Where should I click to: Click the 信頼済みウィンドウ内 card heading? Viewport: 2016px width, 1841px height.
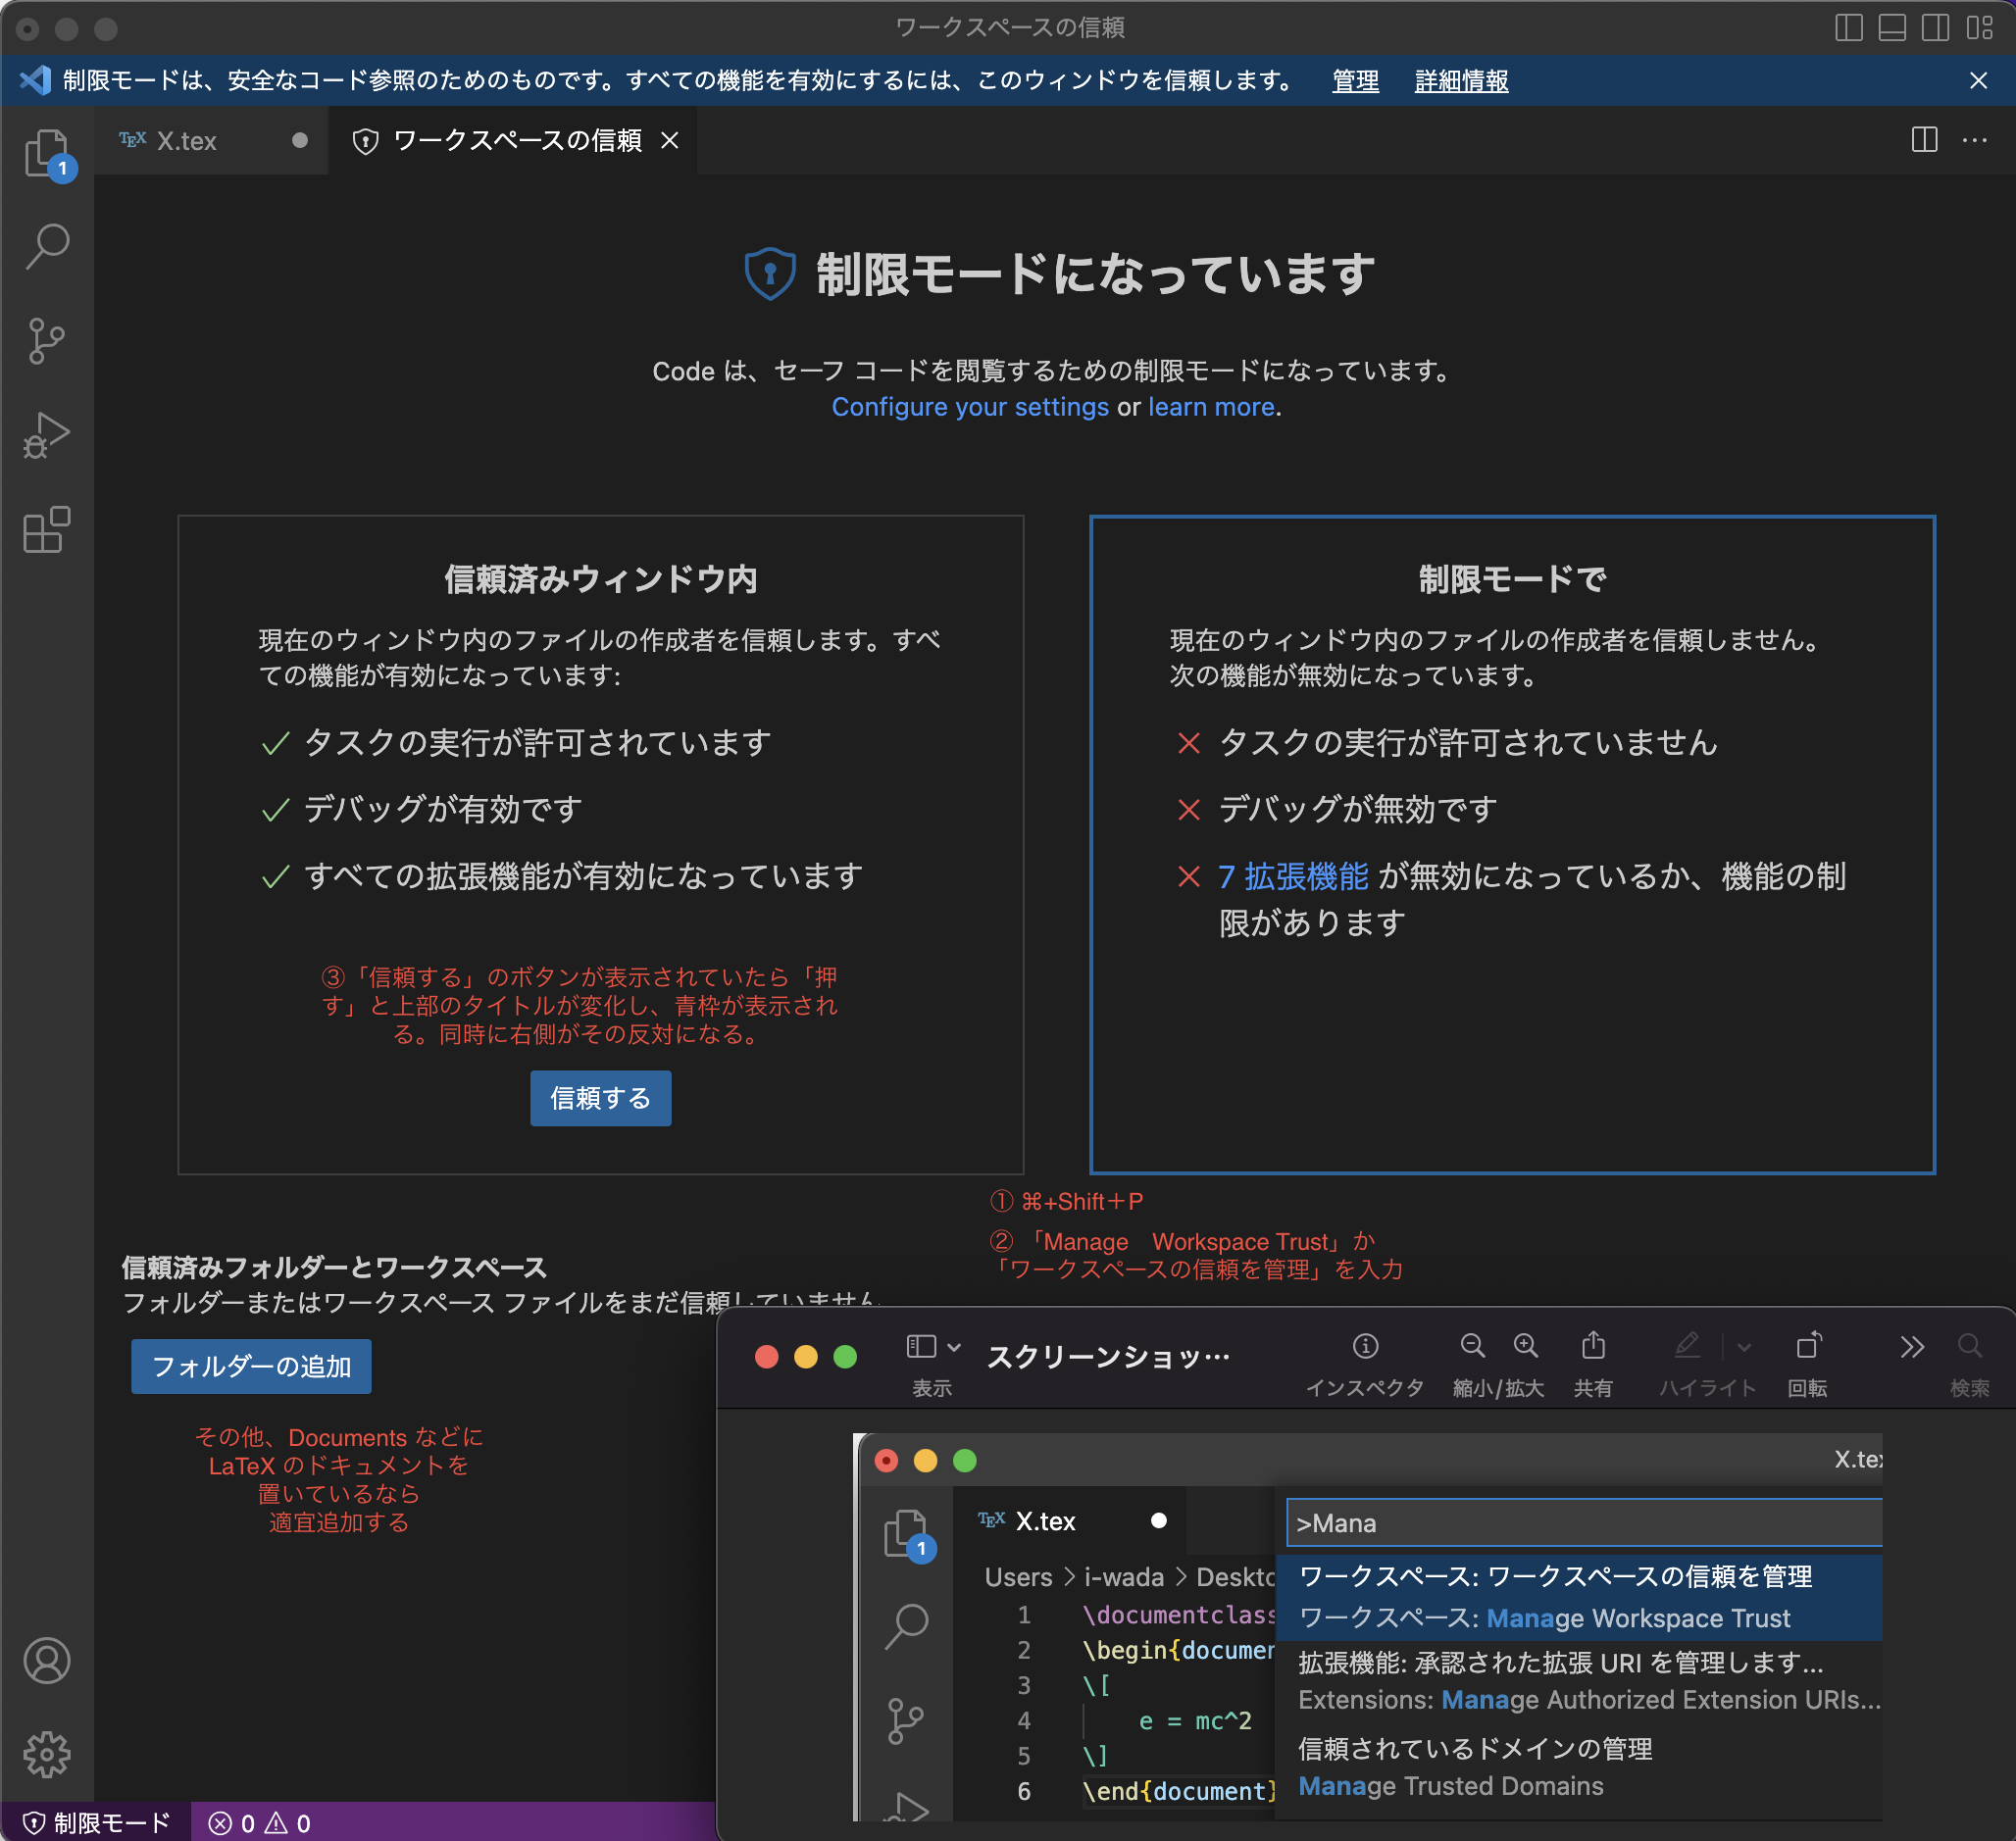[x=600, y=579]
